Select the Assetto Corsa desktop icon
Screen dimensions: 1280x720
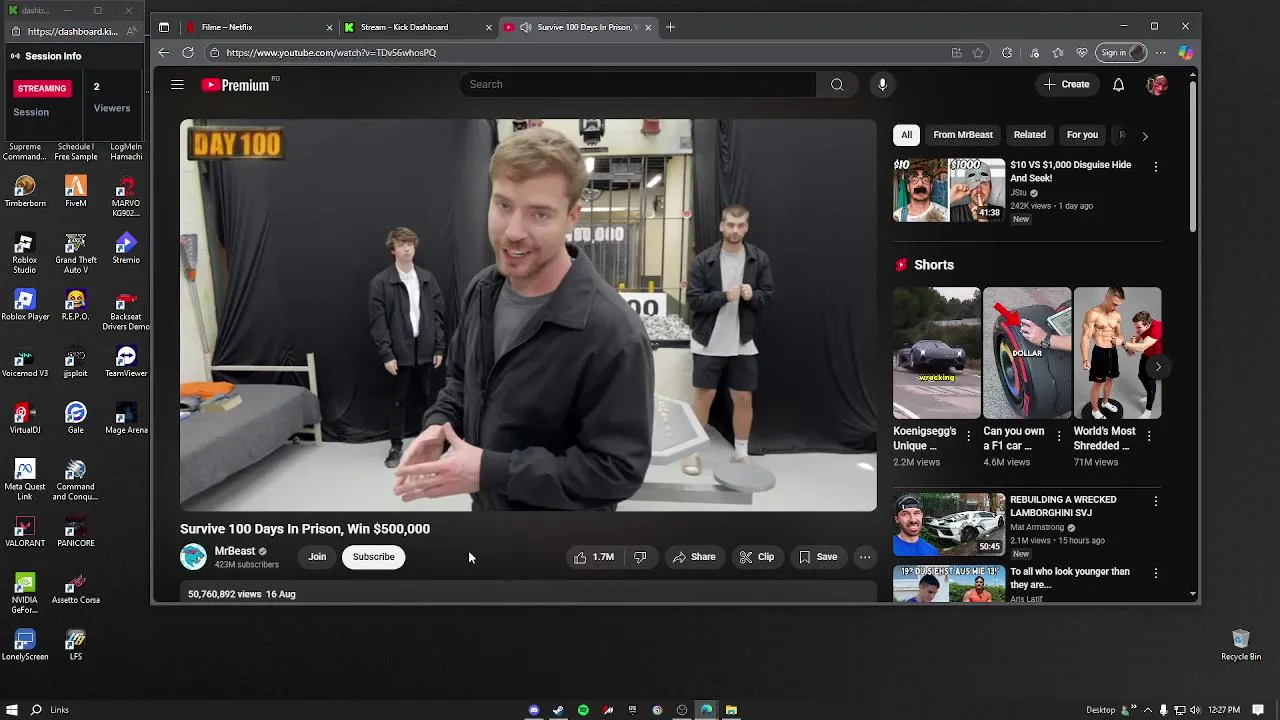pyautogui.click(x=76, y=589)
